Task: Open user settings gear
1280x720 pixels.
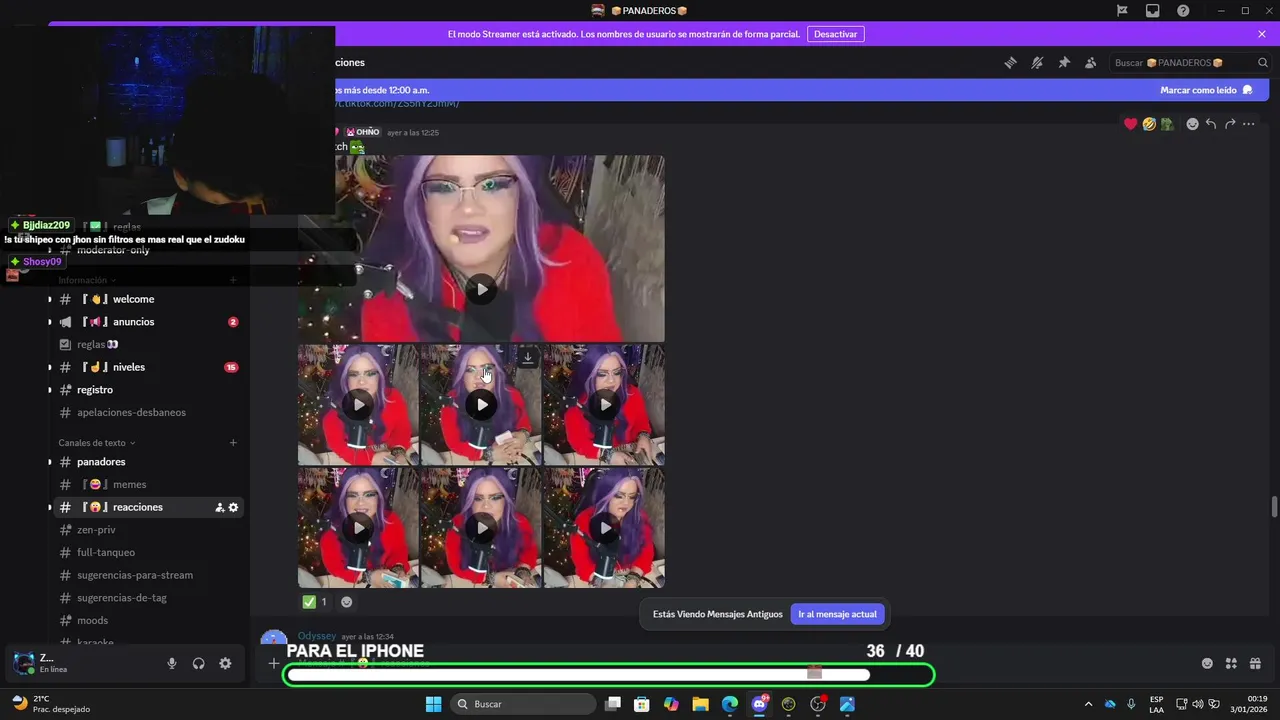Action: point(225,663)
